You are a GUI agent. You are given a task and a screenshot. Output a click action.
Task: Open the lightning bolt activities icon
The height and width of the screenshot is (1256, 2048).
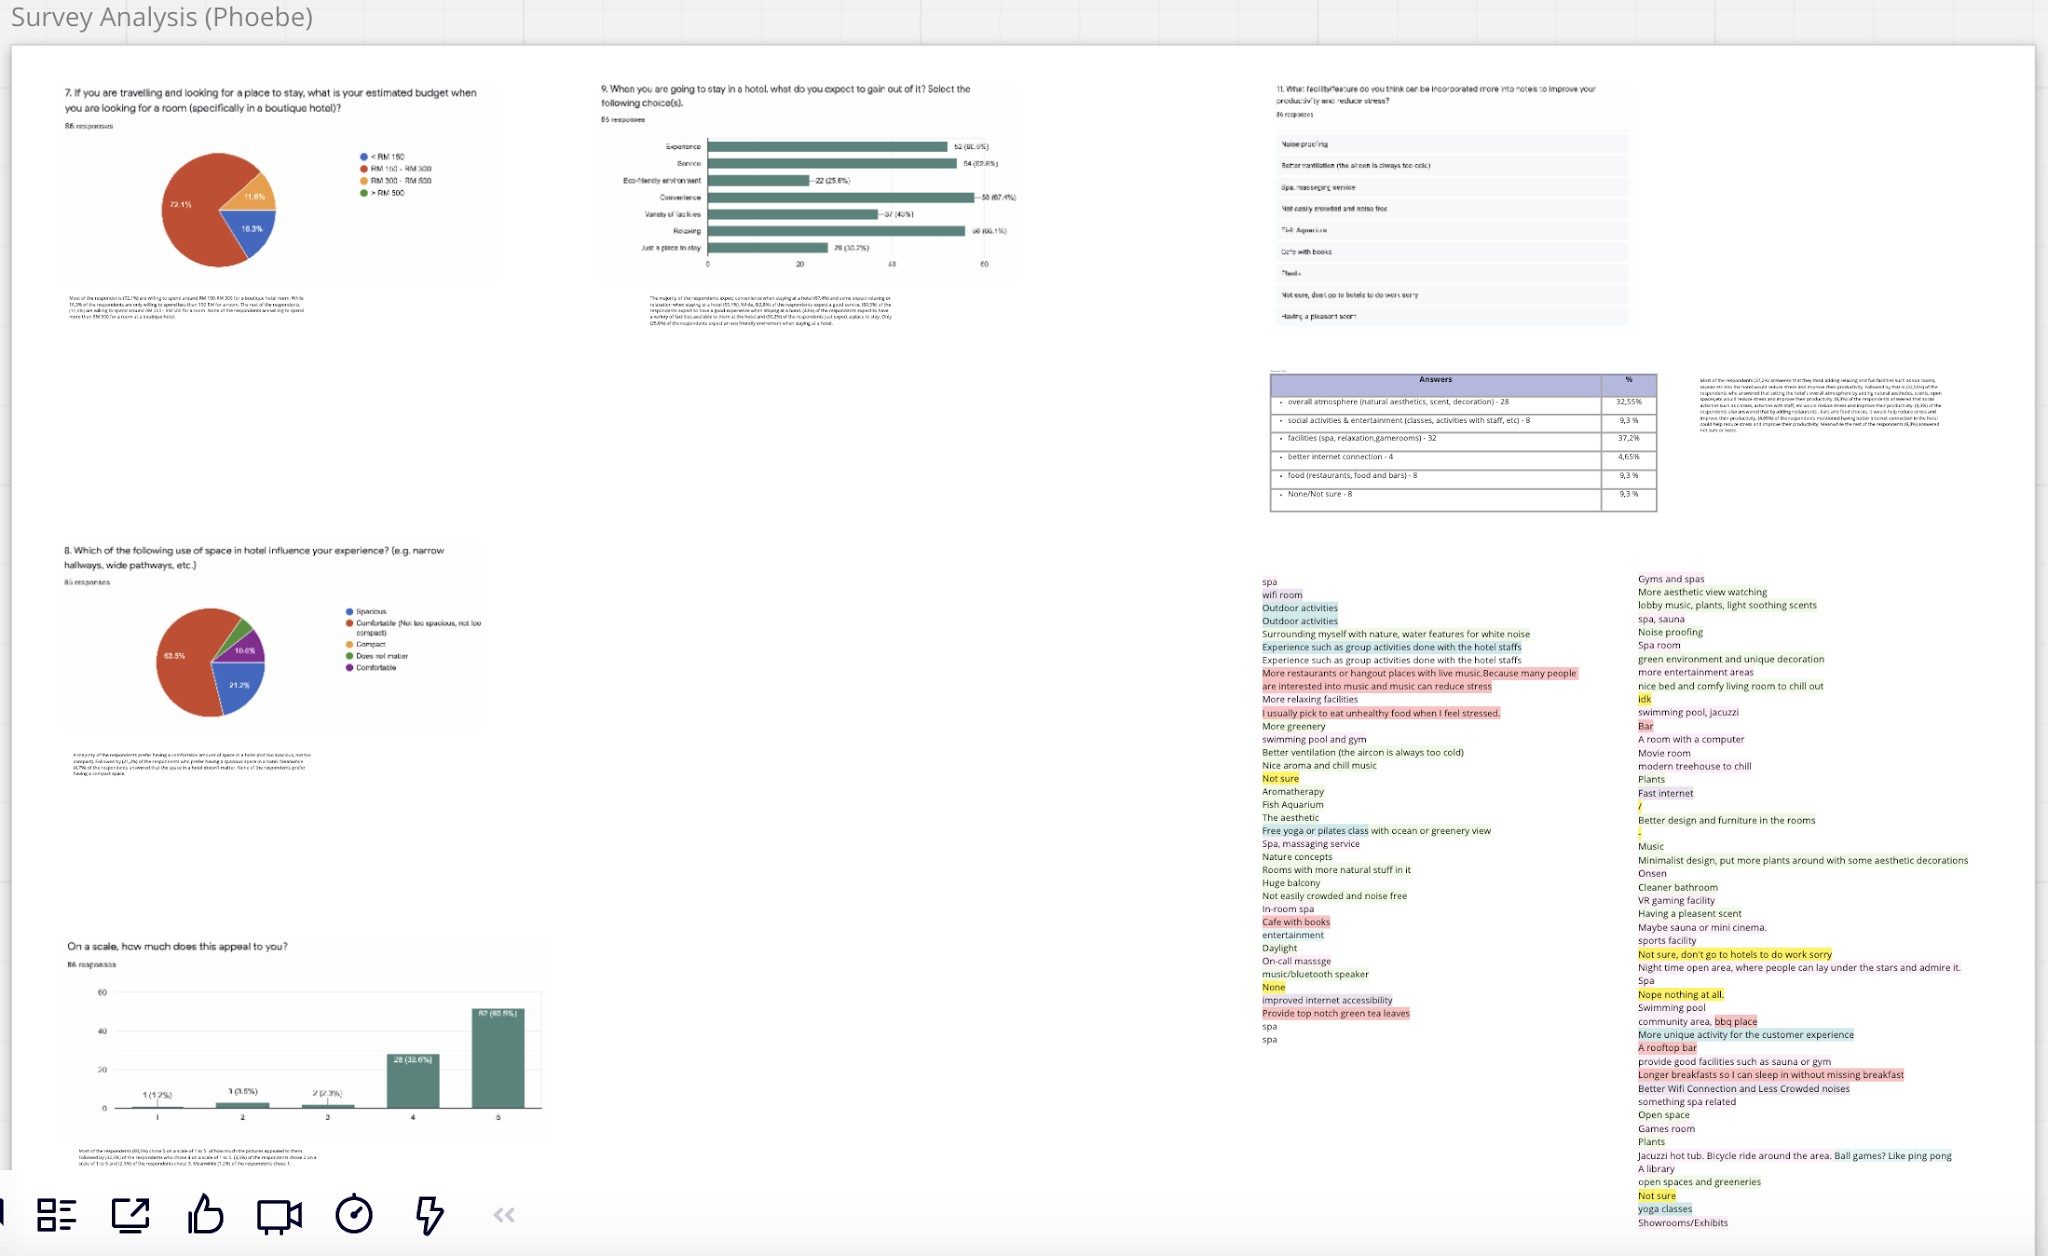pos(429,1215)
